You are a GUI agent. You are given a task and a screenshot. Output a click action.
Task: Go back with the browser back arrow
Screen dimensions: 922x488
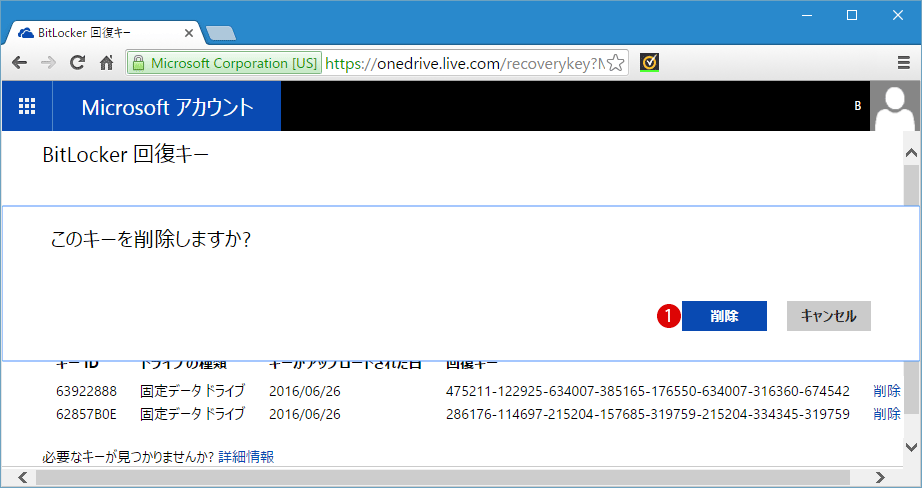coord(19,62)
